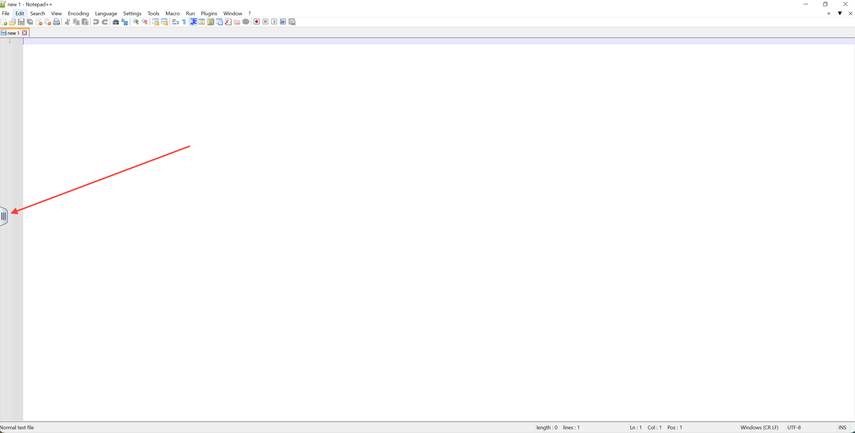Screen dimensions: 855x433
Task: Click the Save file toolbar icon
Action: (x=21, y=22)
